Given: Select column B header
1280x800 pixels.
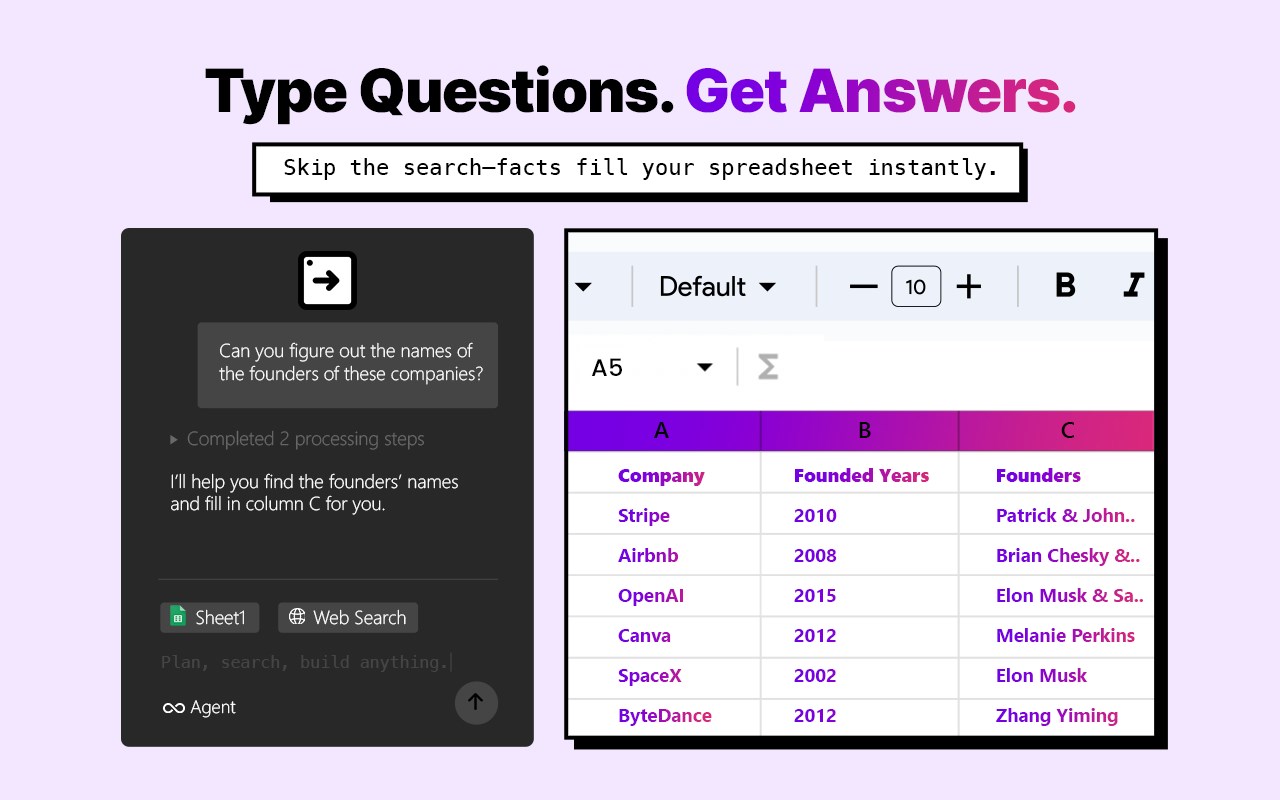Looking at the screenshot, I should [x=860, y=431].
